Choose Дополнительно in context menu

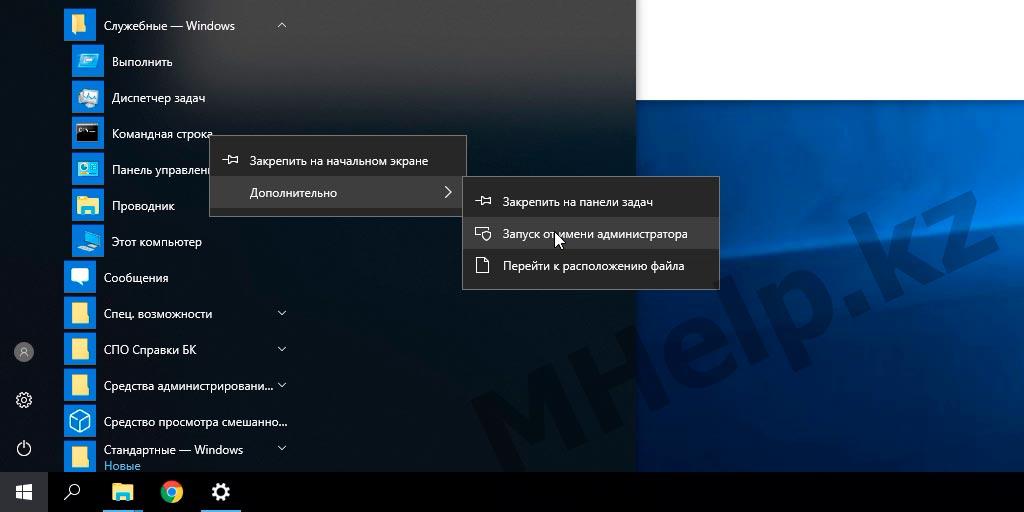pos(338,193)
